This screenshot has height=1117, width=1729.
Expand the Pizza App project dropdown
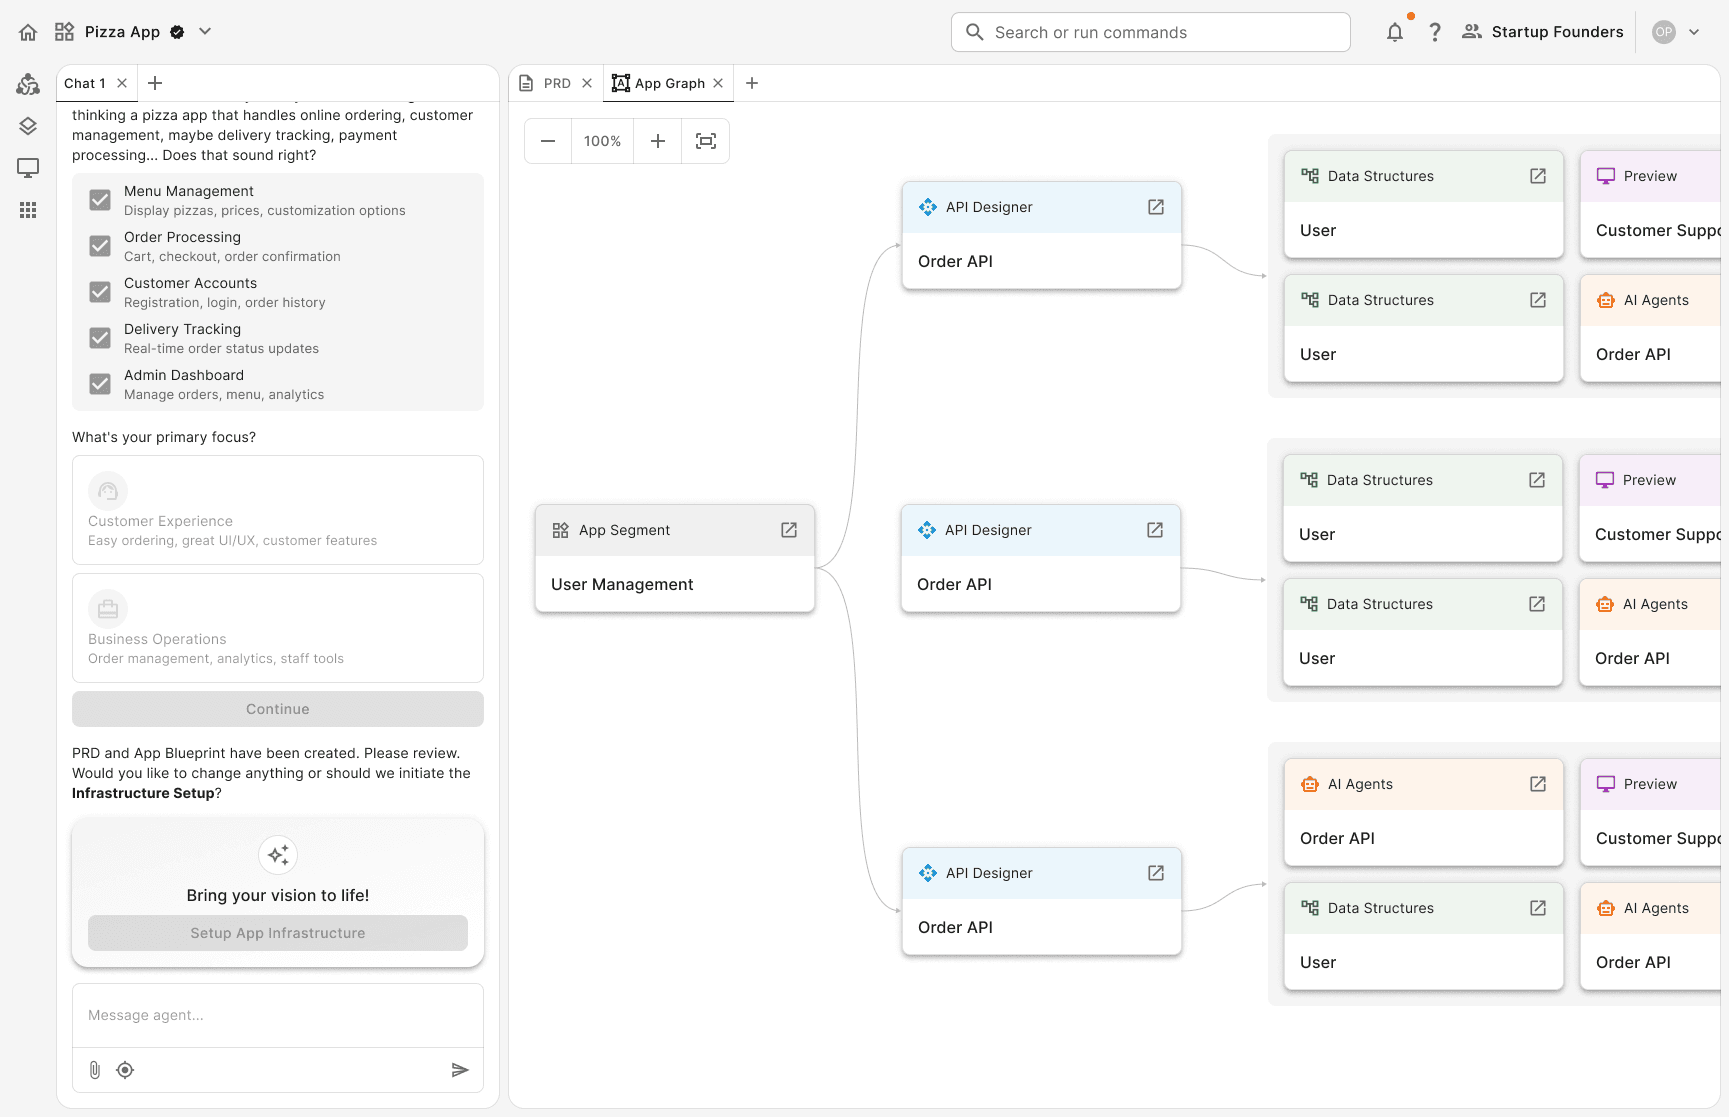(x=205, y=32)
